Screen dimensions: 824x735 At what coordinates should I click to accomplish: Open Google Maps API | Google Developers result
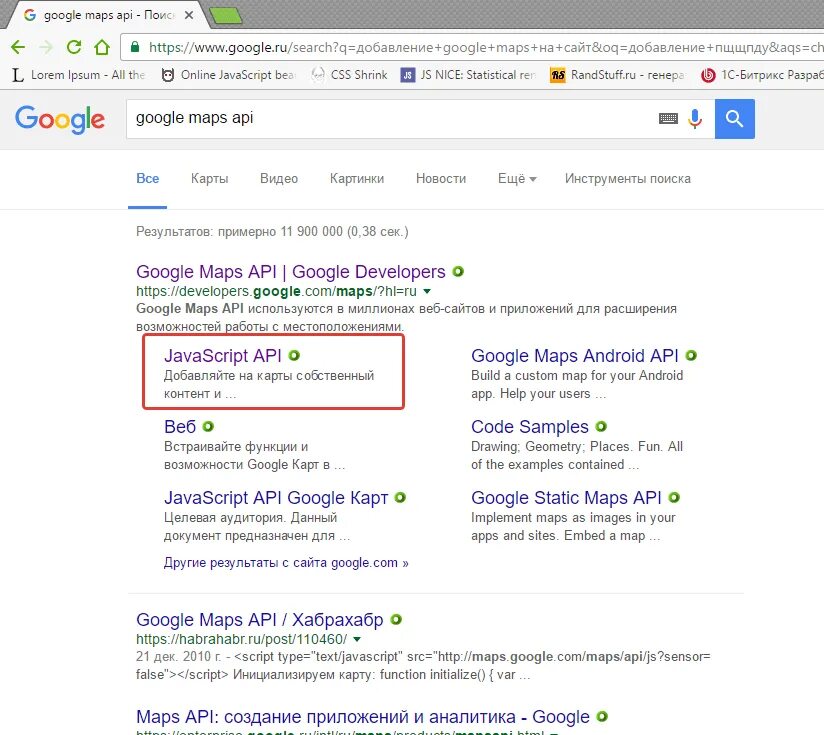[x=291, y=272]
